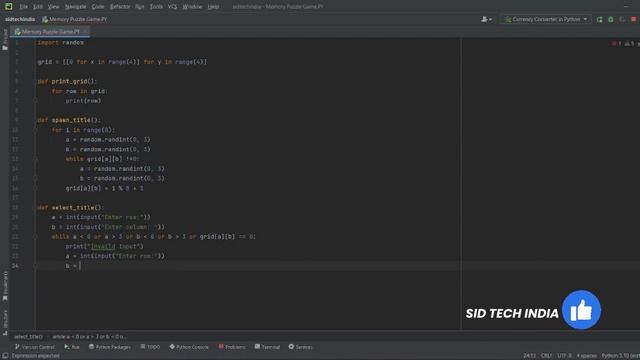Open the TODO tool window
Screen dimensions: 640x360
[150, 347]
